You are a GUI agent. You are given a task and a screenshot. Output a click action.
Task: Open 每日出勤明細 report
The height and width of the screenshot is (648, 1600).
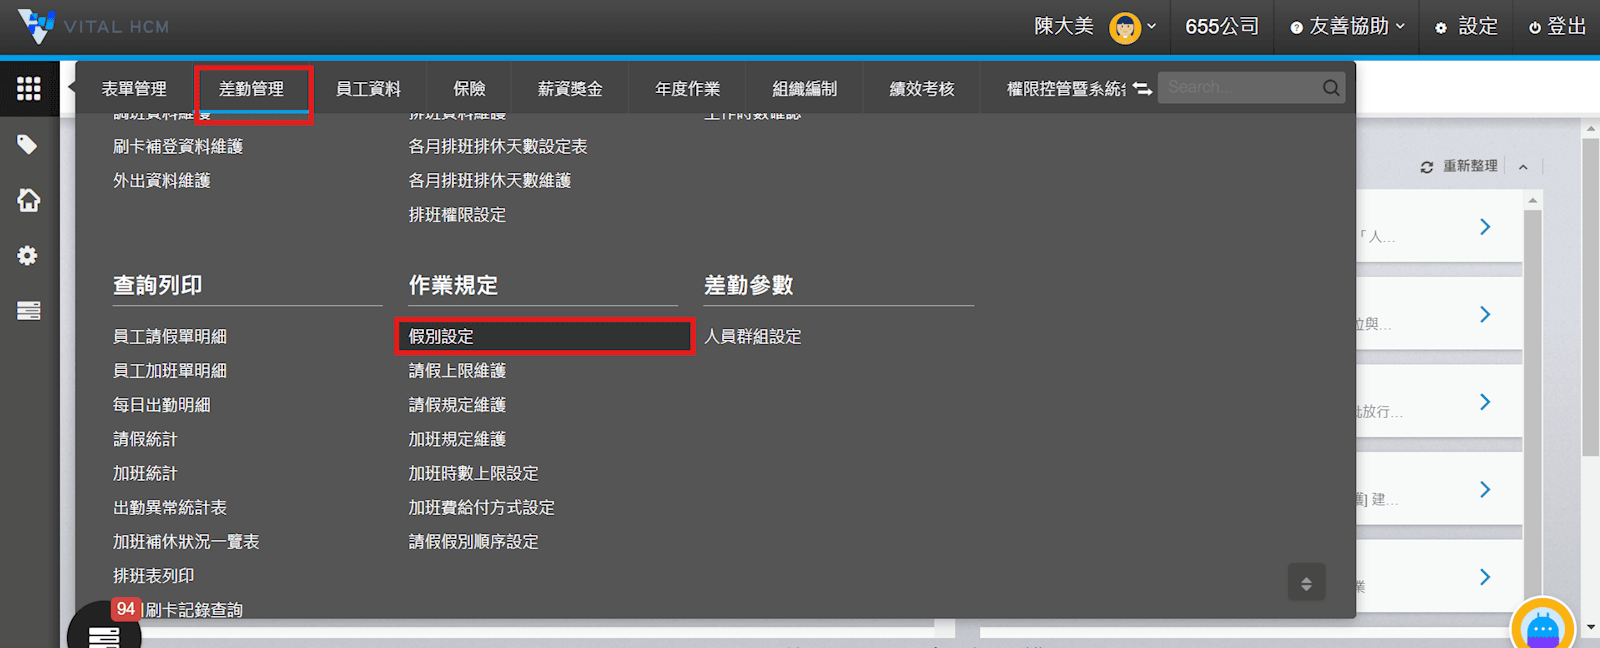(162, 405)
